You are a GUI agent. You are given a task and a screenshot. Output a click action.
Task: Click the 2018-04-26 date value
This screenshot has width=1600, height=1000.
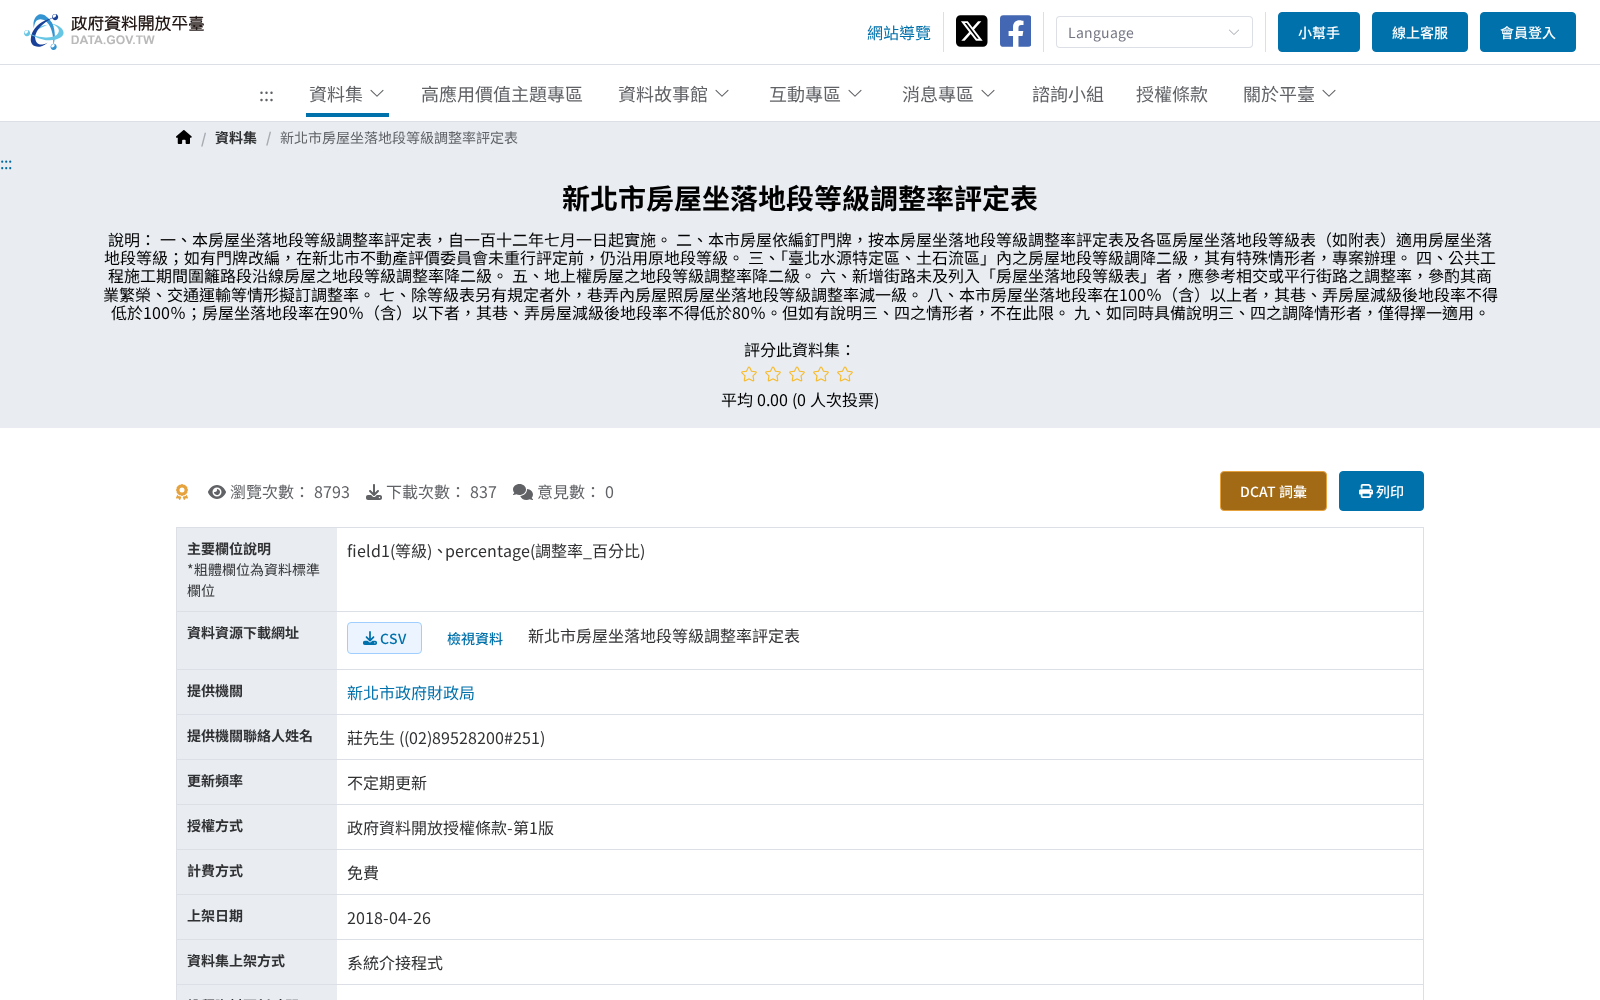[x=389, y=918]
